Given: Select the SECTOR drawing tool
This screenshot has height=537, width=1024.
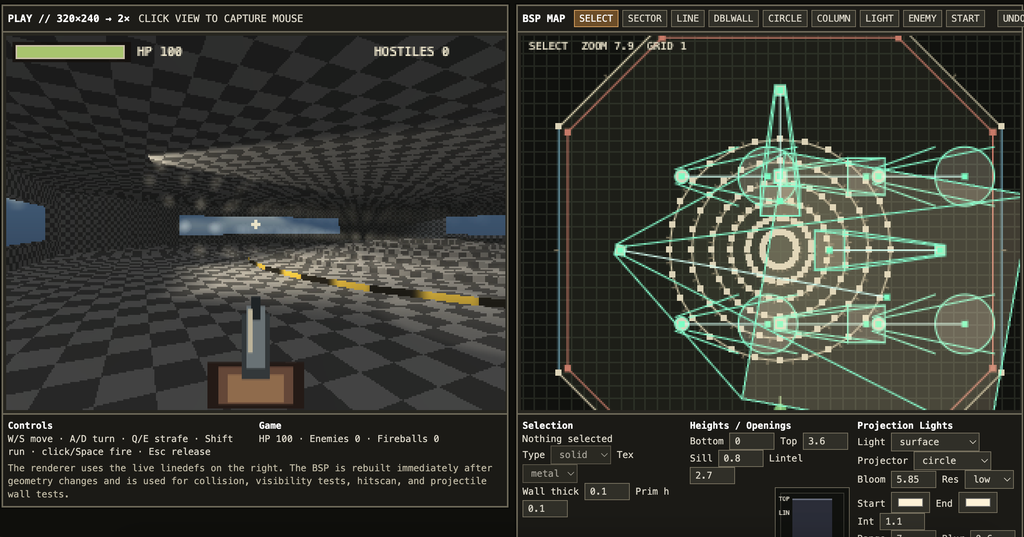Looking at the screenshot, I should click(x=645, y=18).
